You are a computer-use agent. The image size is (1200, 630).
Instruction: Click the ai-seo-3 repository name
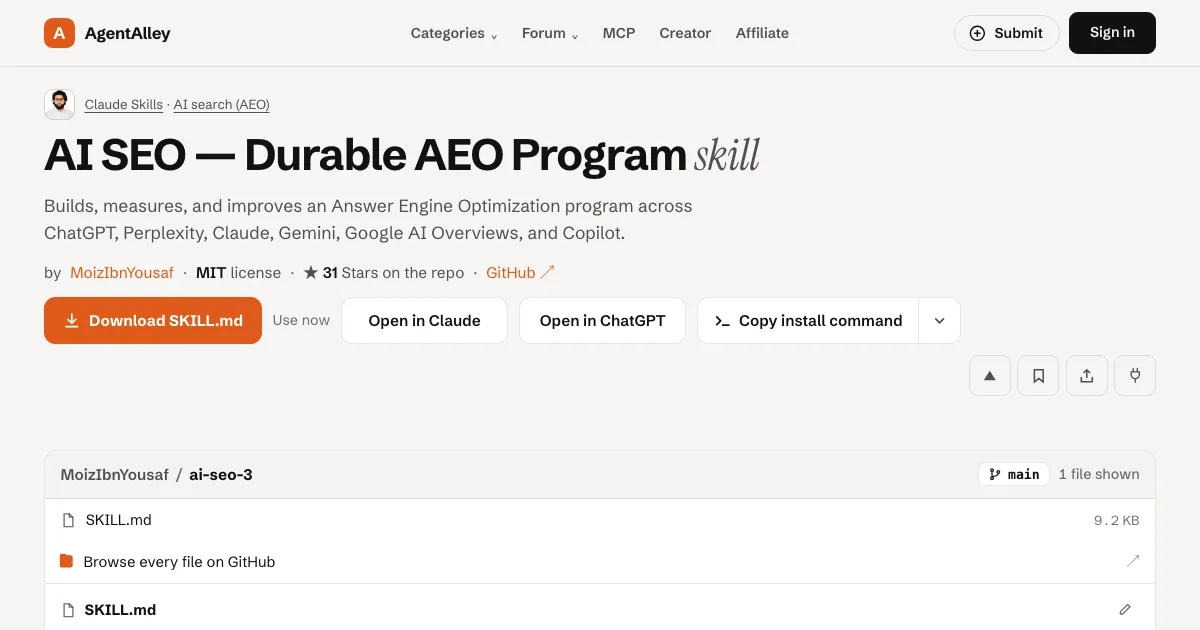point(221,475)
